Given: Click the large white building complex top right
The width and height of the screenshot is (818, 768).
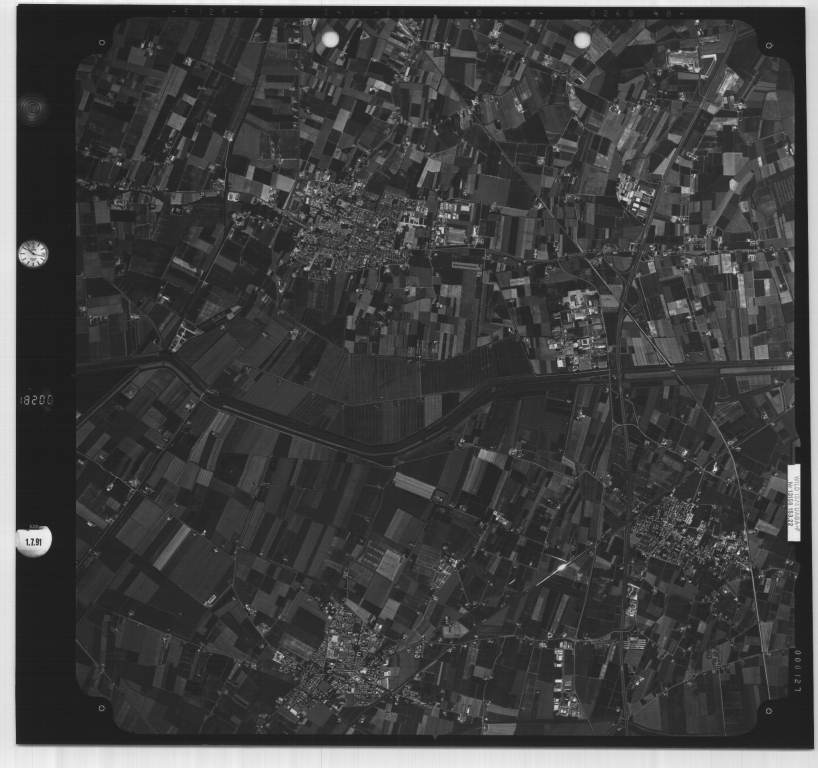Looking at the screenshot, I should (685, 60).
